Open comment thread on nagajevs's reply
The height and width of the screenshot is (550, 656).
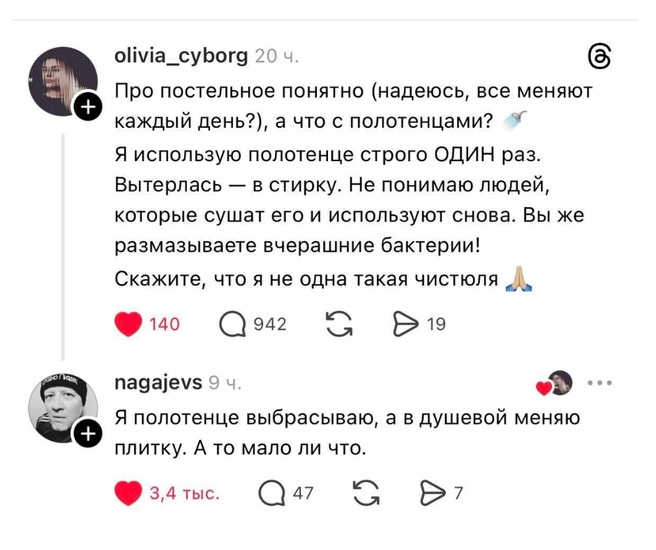270,492
